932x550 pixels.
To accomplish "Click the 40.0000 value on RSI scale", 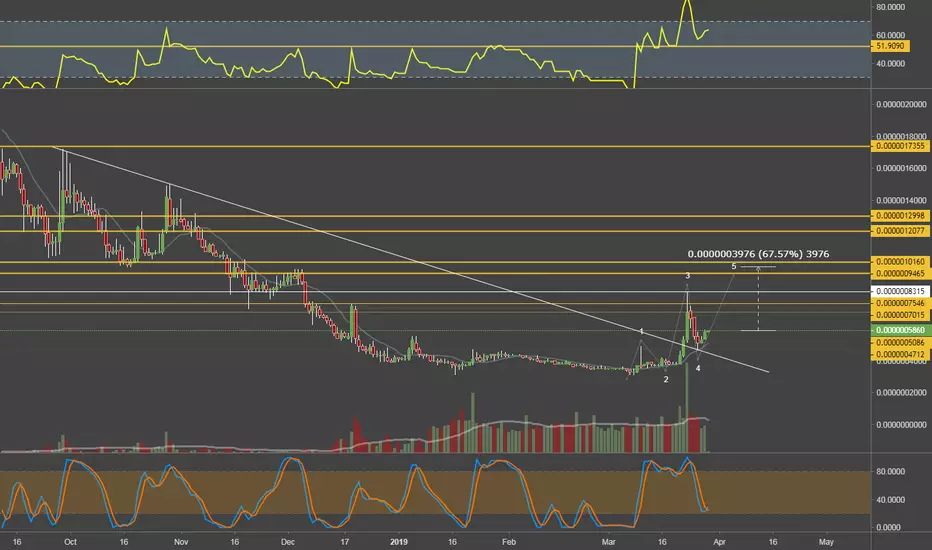I will (x=890, y=63).
